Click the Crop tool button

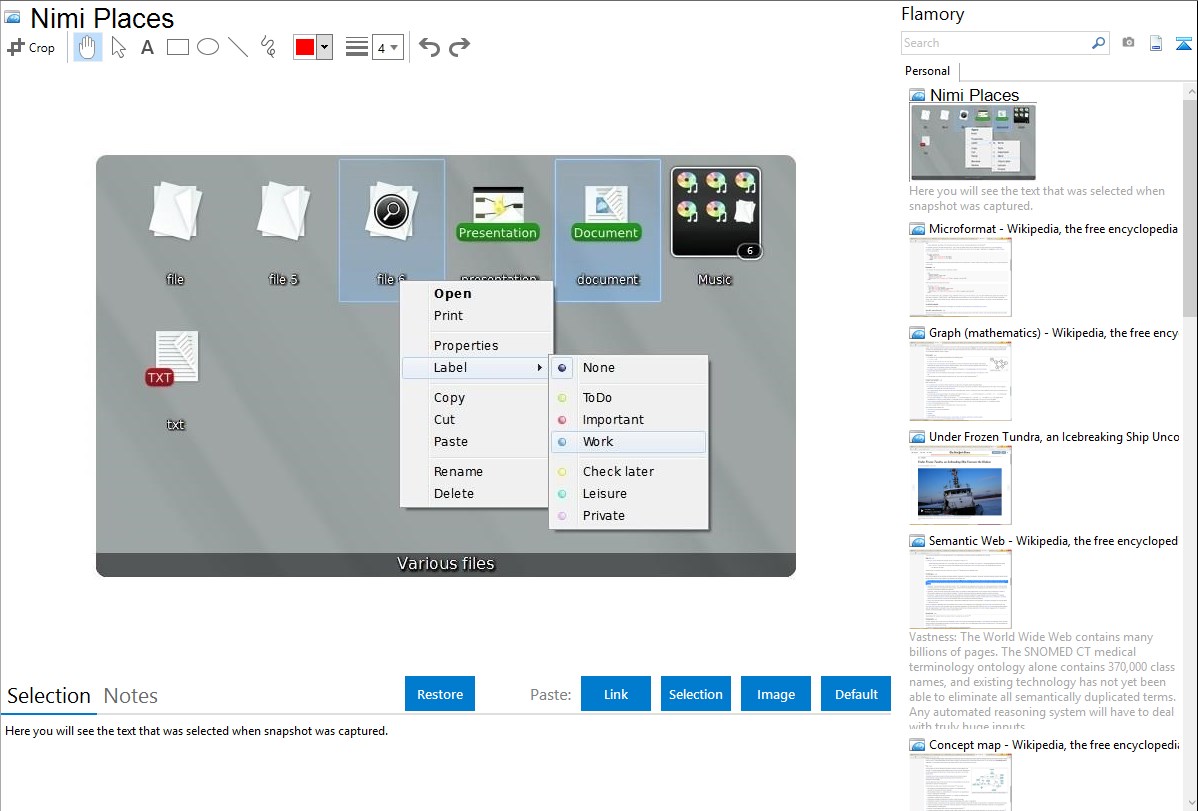31,47
